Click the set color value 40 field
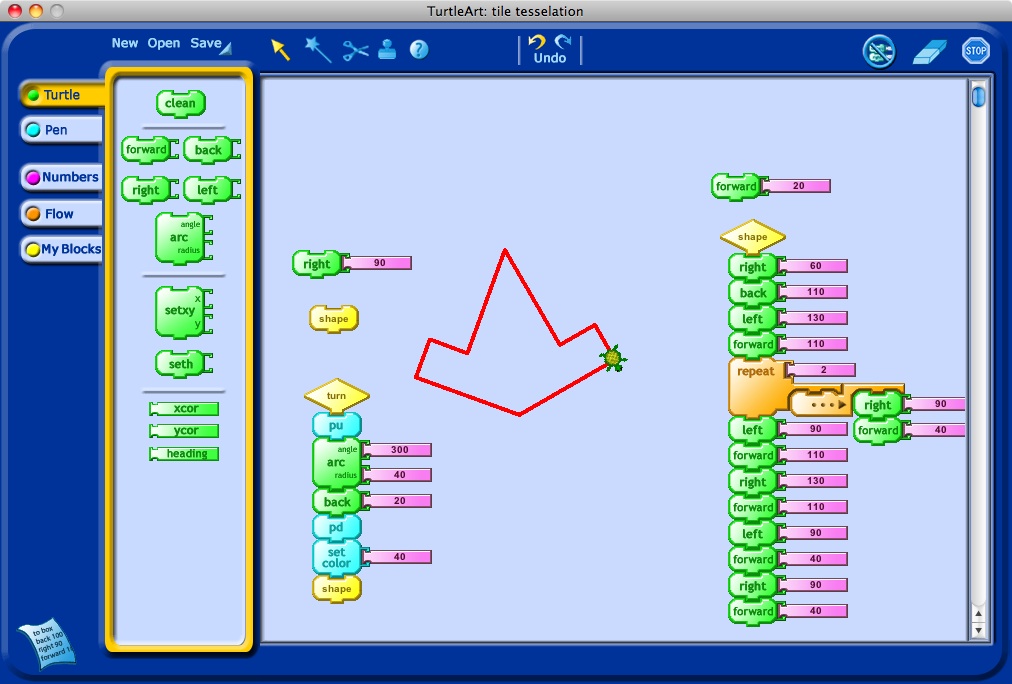The image size is (1012, 684). click(x=399, y=557)
